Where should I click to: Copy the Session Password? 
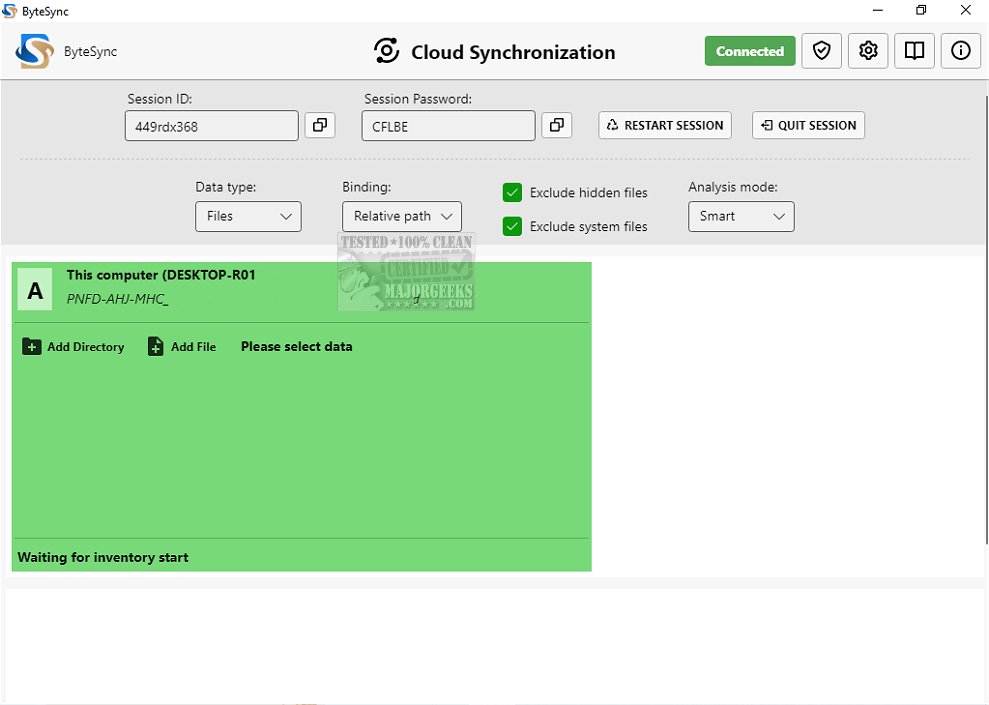coord(556,125)
